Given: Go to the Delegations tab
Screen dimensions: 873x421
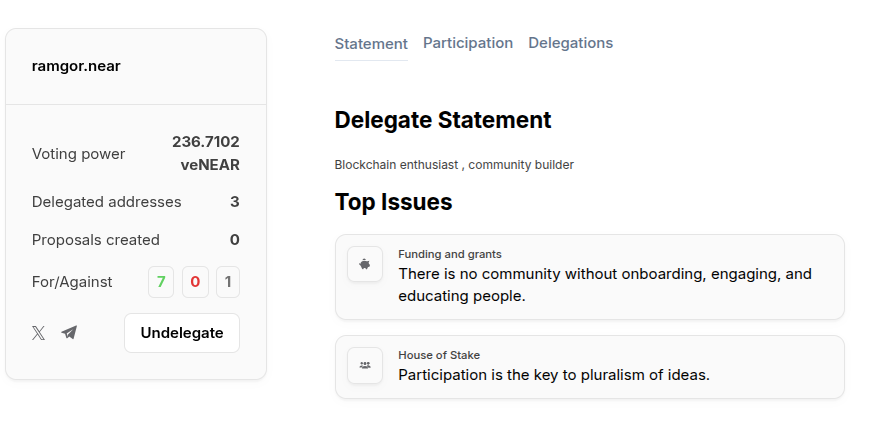Looking at the screenshot, I should pos(570,43).
